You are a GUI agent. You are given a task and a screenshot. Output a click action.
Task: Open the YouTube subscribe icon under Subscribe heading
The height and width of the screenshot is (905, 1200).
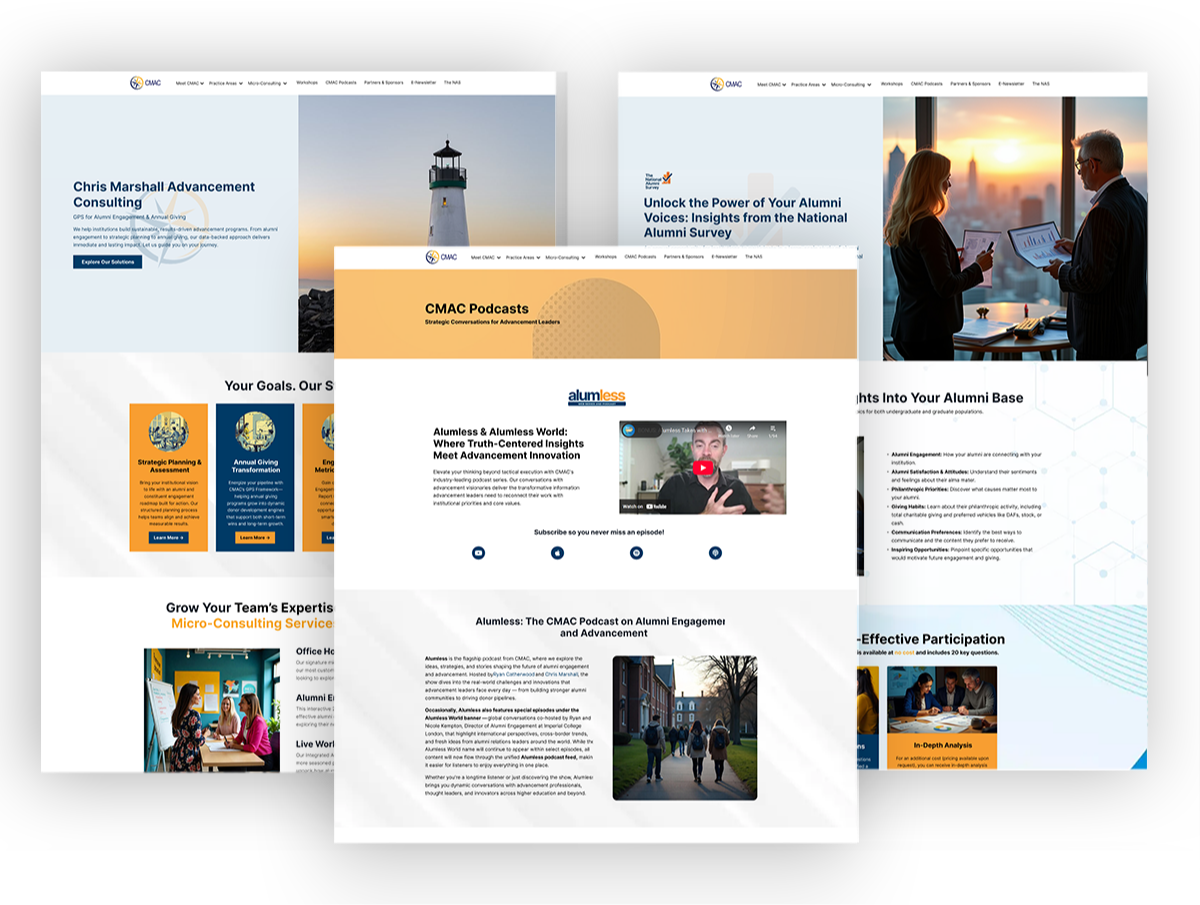479,553
